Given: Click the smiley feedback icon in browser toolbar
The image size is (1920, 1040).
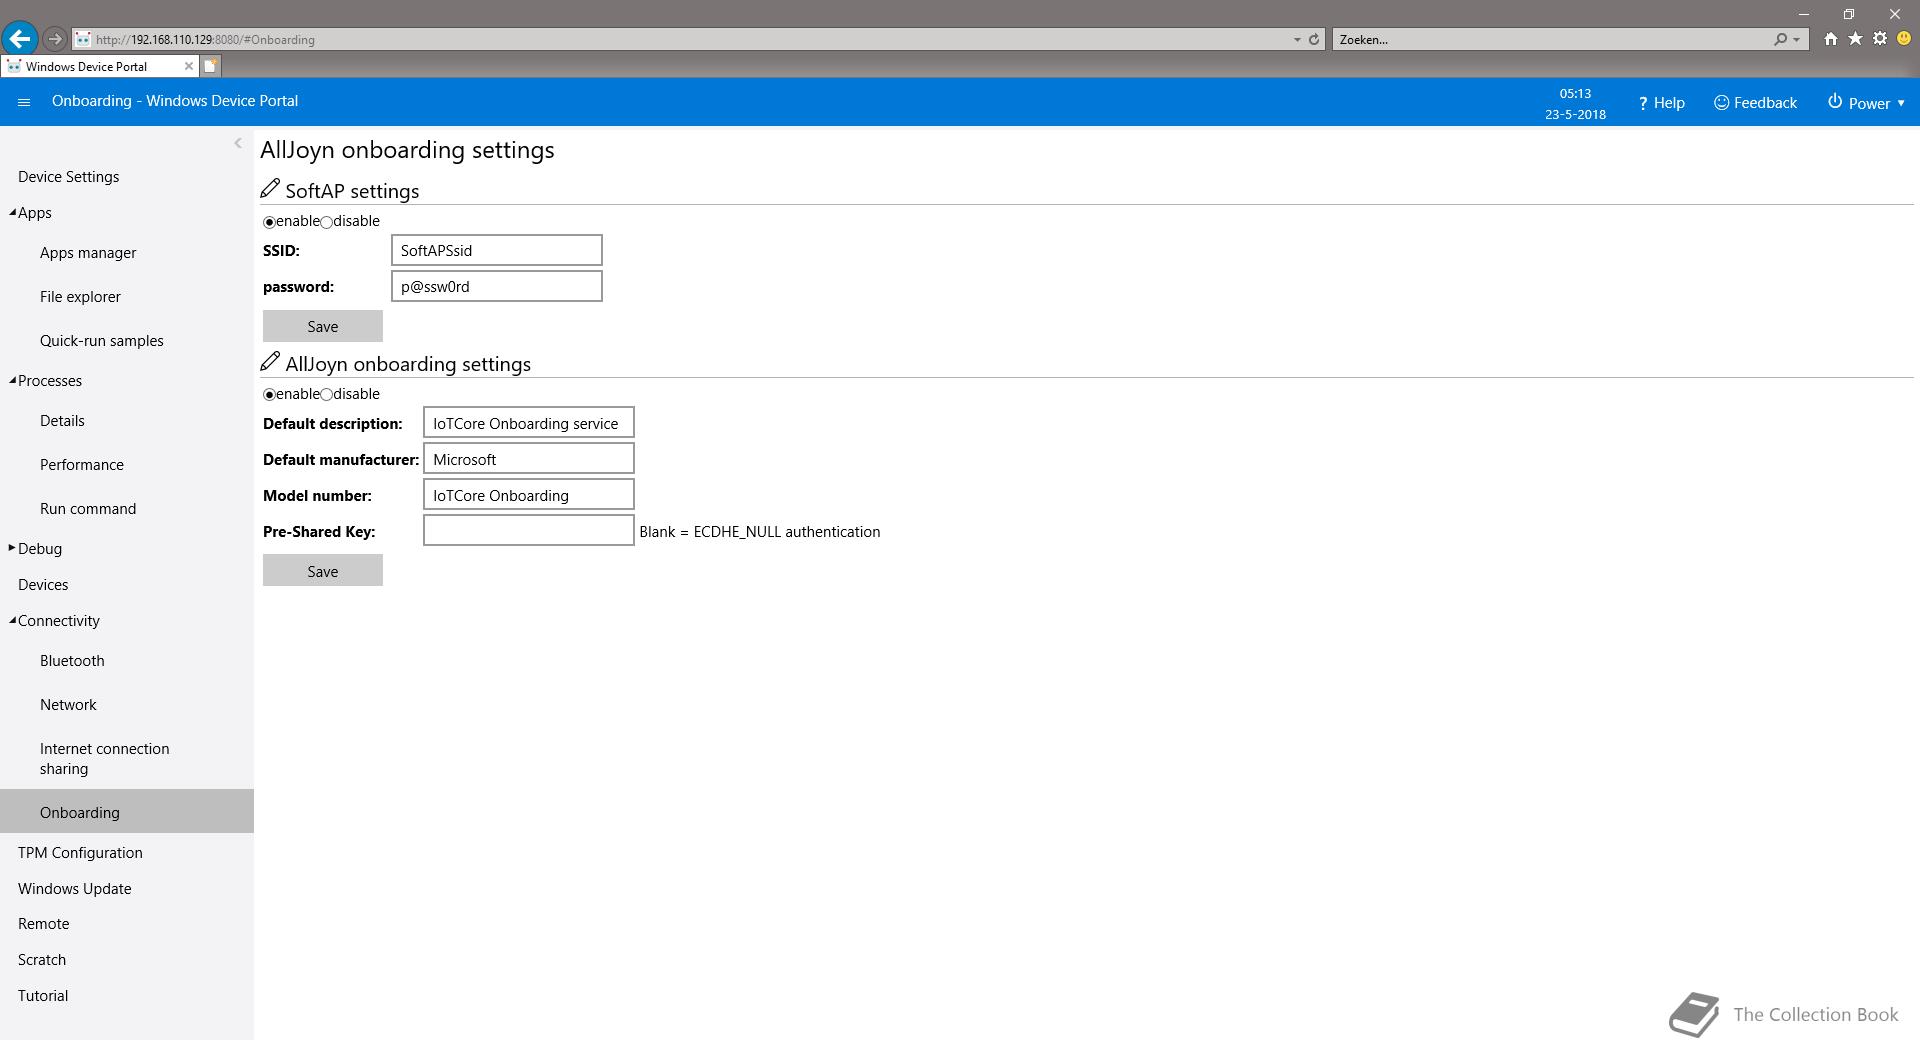Looking at the screenshot, I should point(1904,39).
